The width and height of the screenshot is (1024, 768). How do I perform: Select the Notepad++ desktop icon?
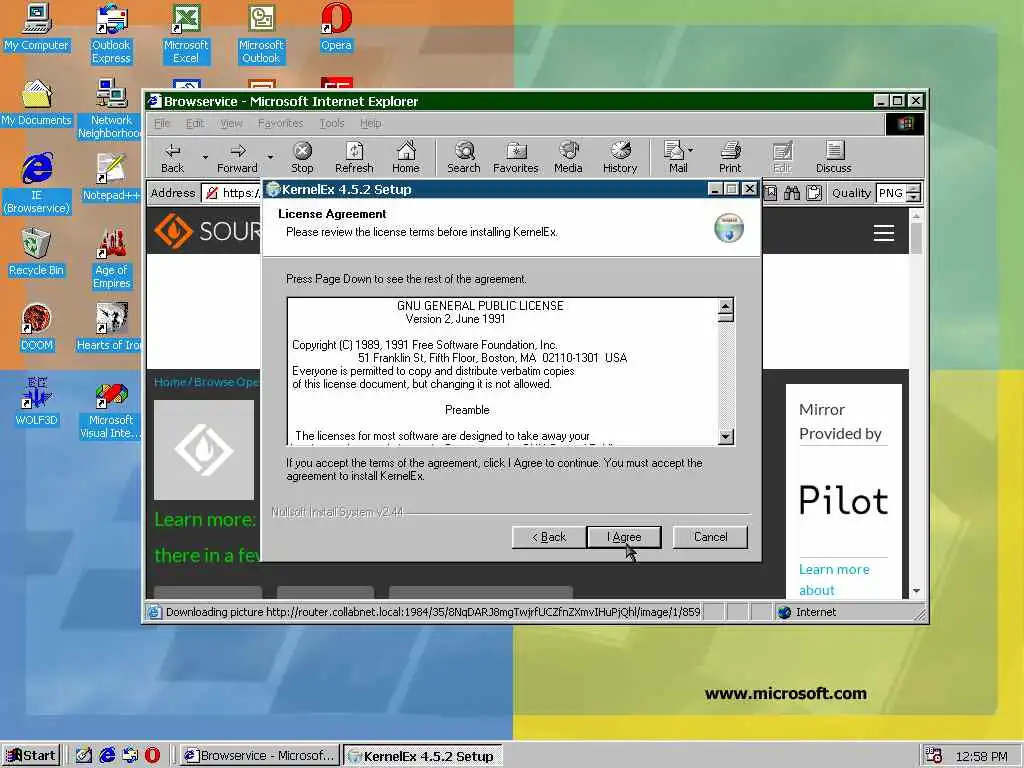[x=111, y=178]
